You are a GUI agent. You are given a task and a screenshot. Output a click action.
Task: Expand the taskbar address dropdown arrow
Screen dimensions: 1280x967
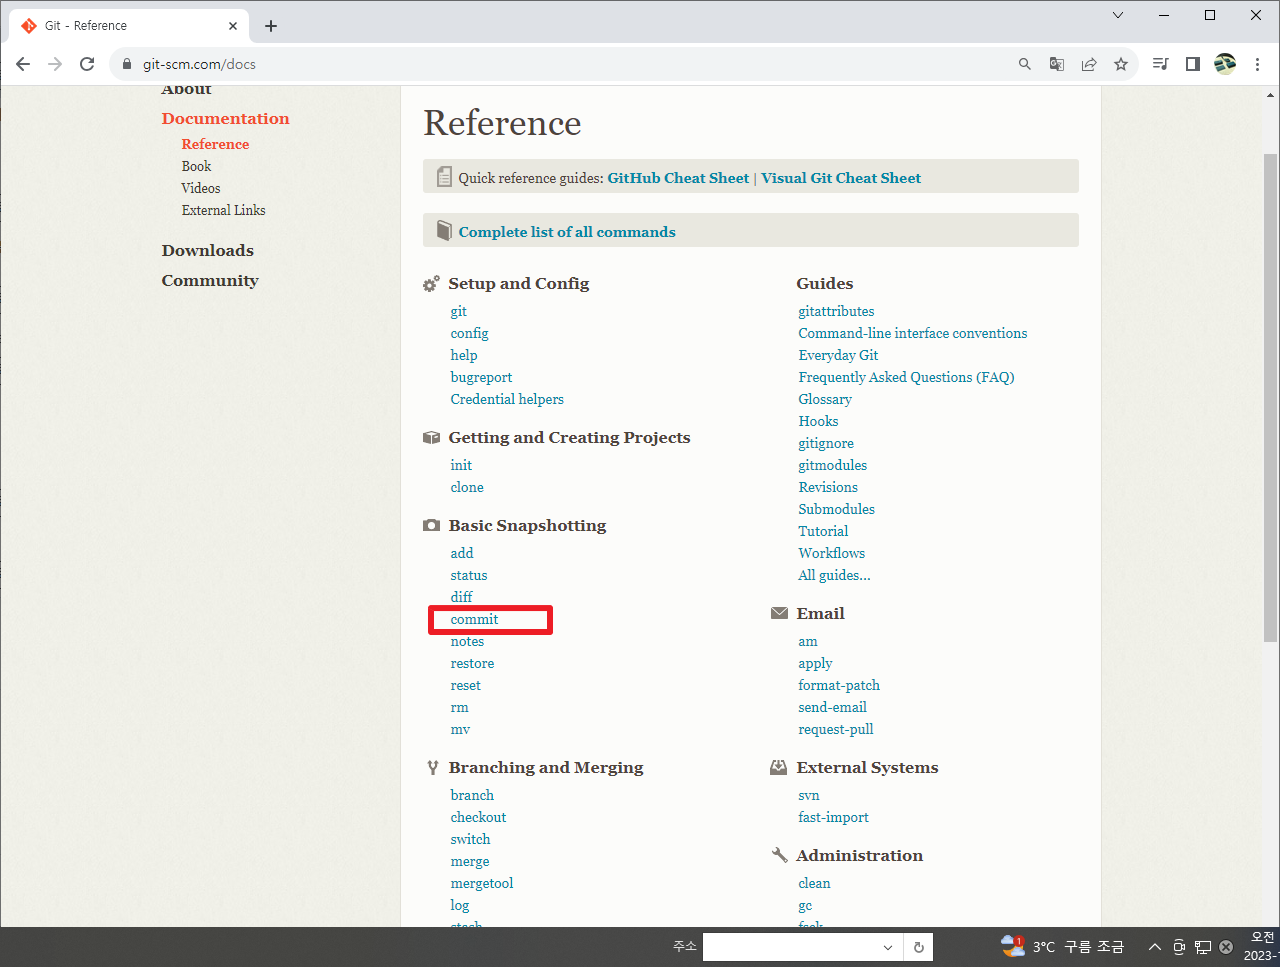click(x=887, y=947)
